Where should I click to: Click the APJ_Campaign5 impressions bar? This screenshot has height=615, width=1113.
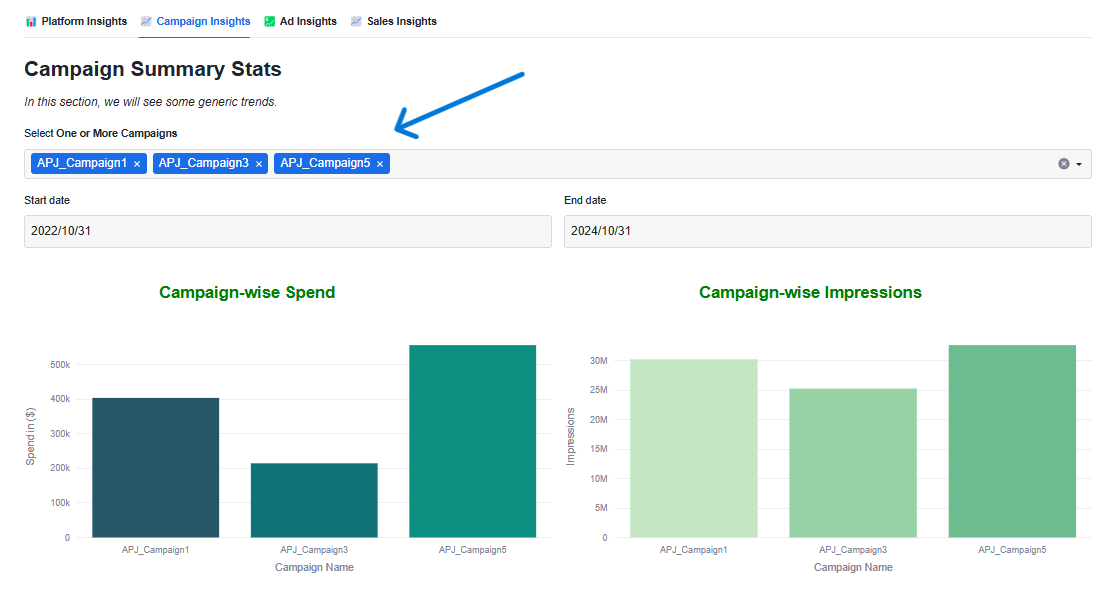pos(1012,441)
